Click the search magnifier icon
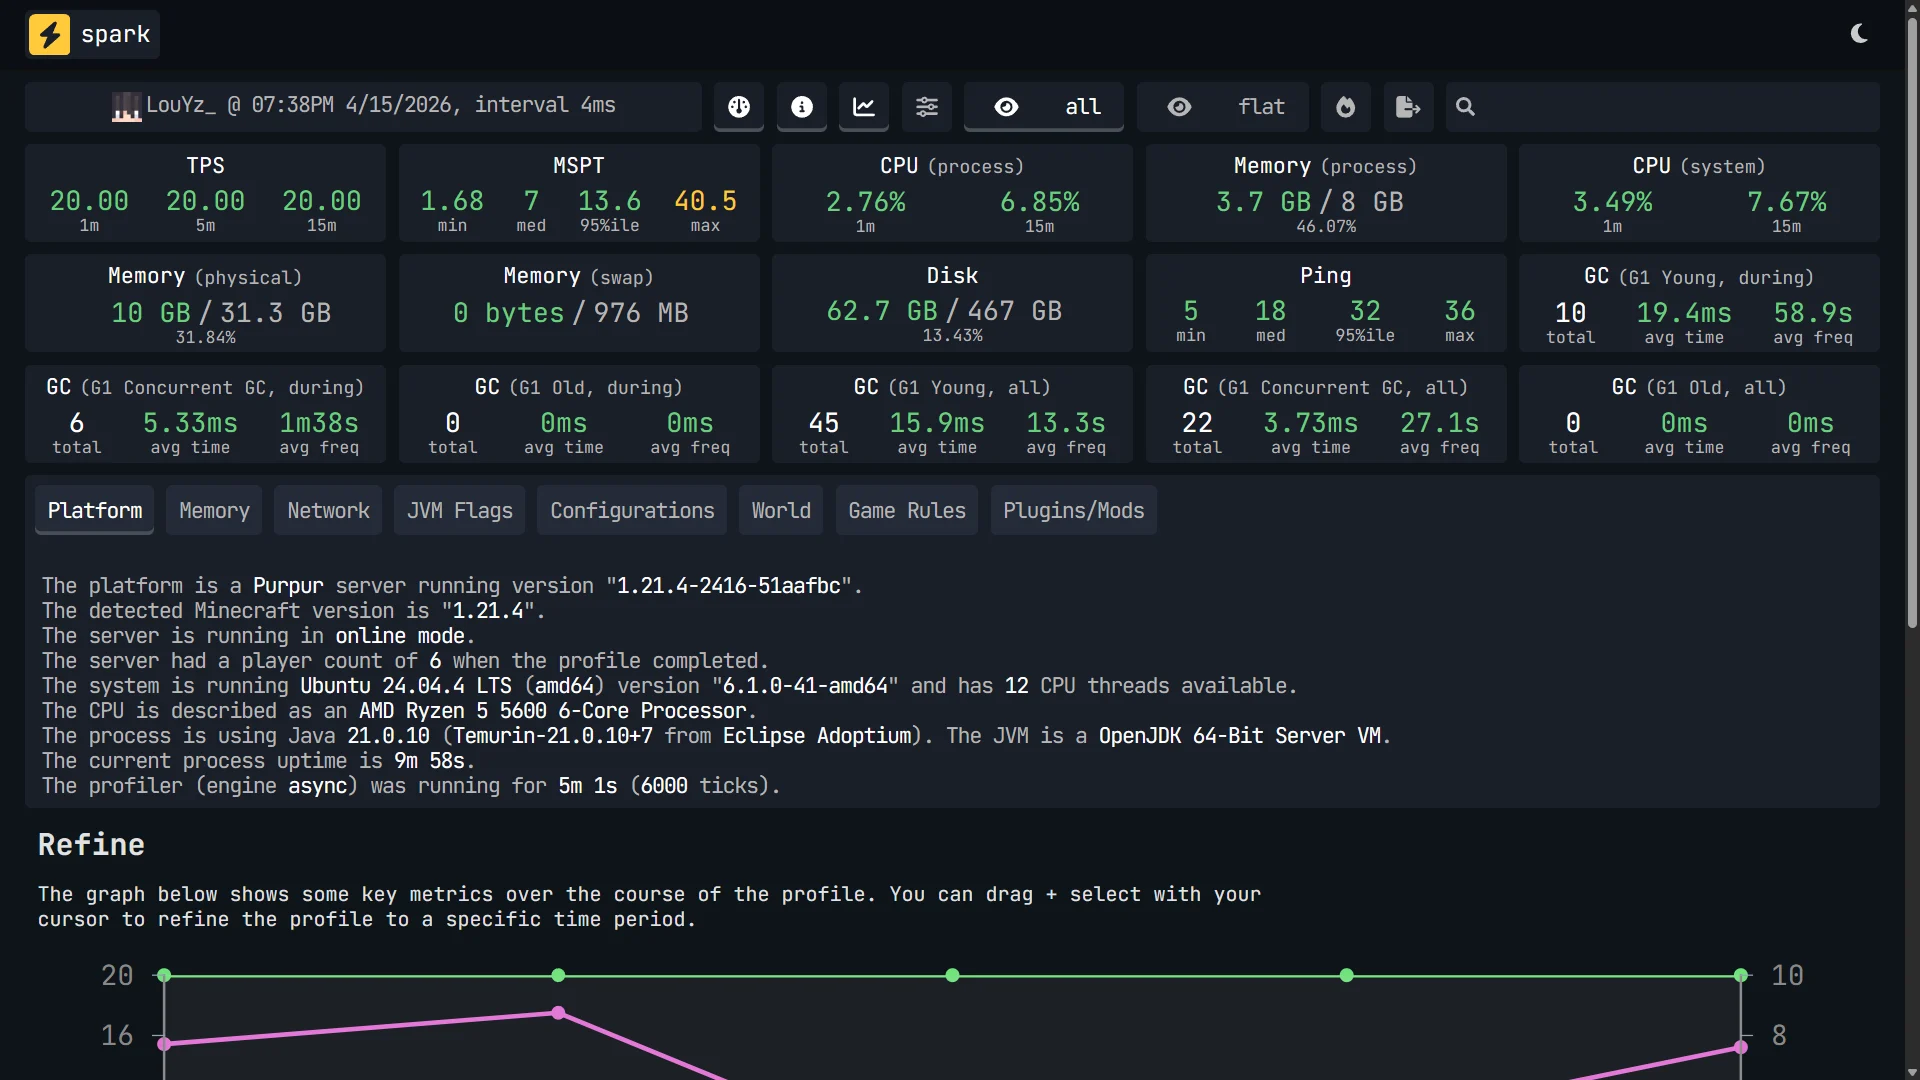Screen dimensions: 1920x1080 pos(1465,107)
